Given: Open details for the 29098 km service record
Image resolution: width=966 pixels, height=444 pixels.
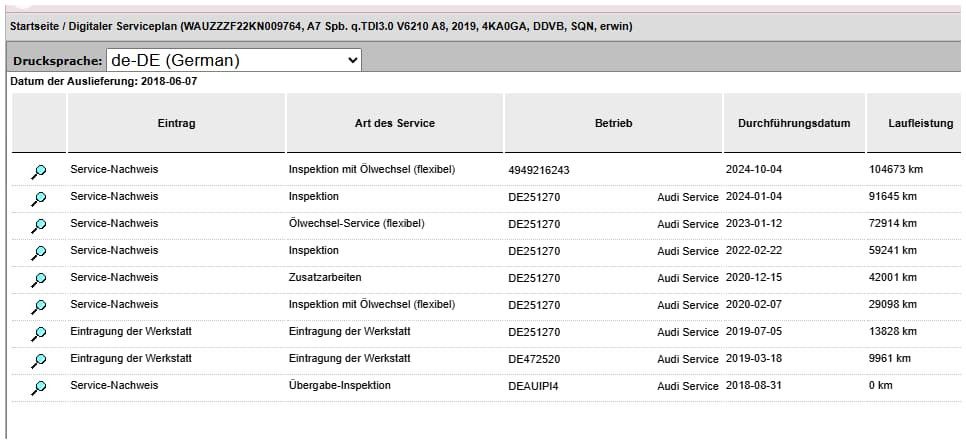Looking at the screenshot, I should pos(39,307).
